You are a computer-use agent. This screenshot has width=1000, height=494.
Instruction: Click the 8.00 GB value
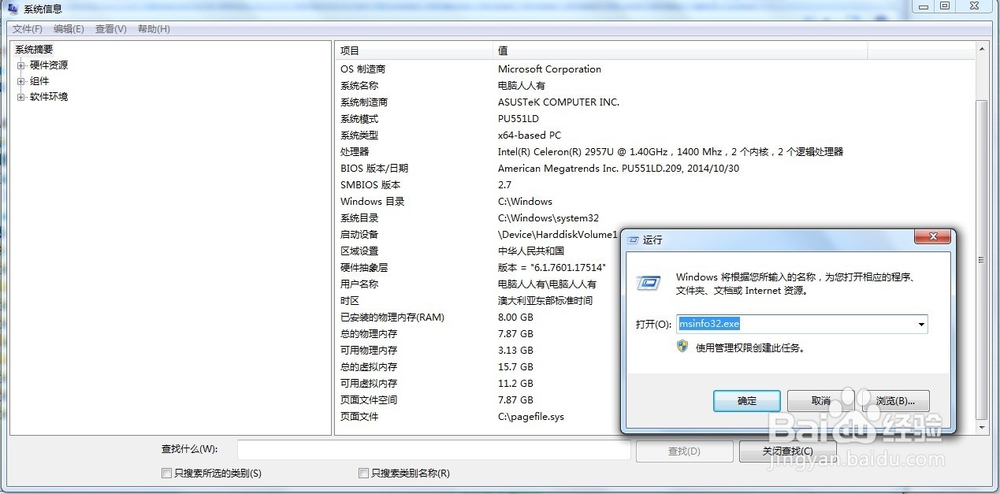coord(515,317)
